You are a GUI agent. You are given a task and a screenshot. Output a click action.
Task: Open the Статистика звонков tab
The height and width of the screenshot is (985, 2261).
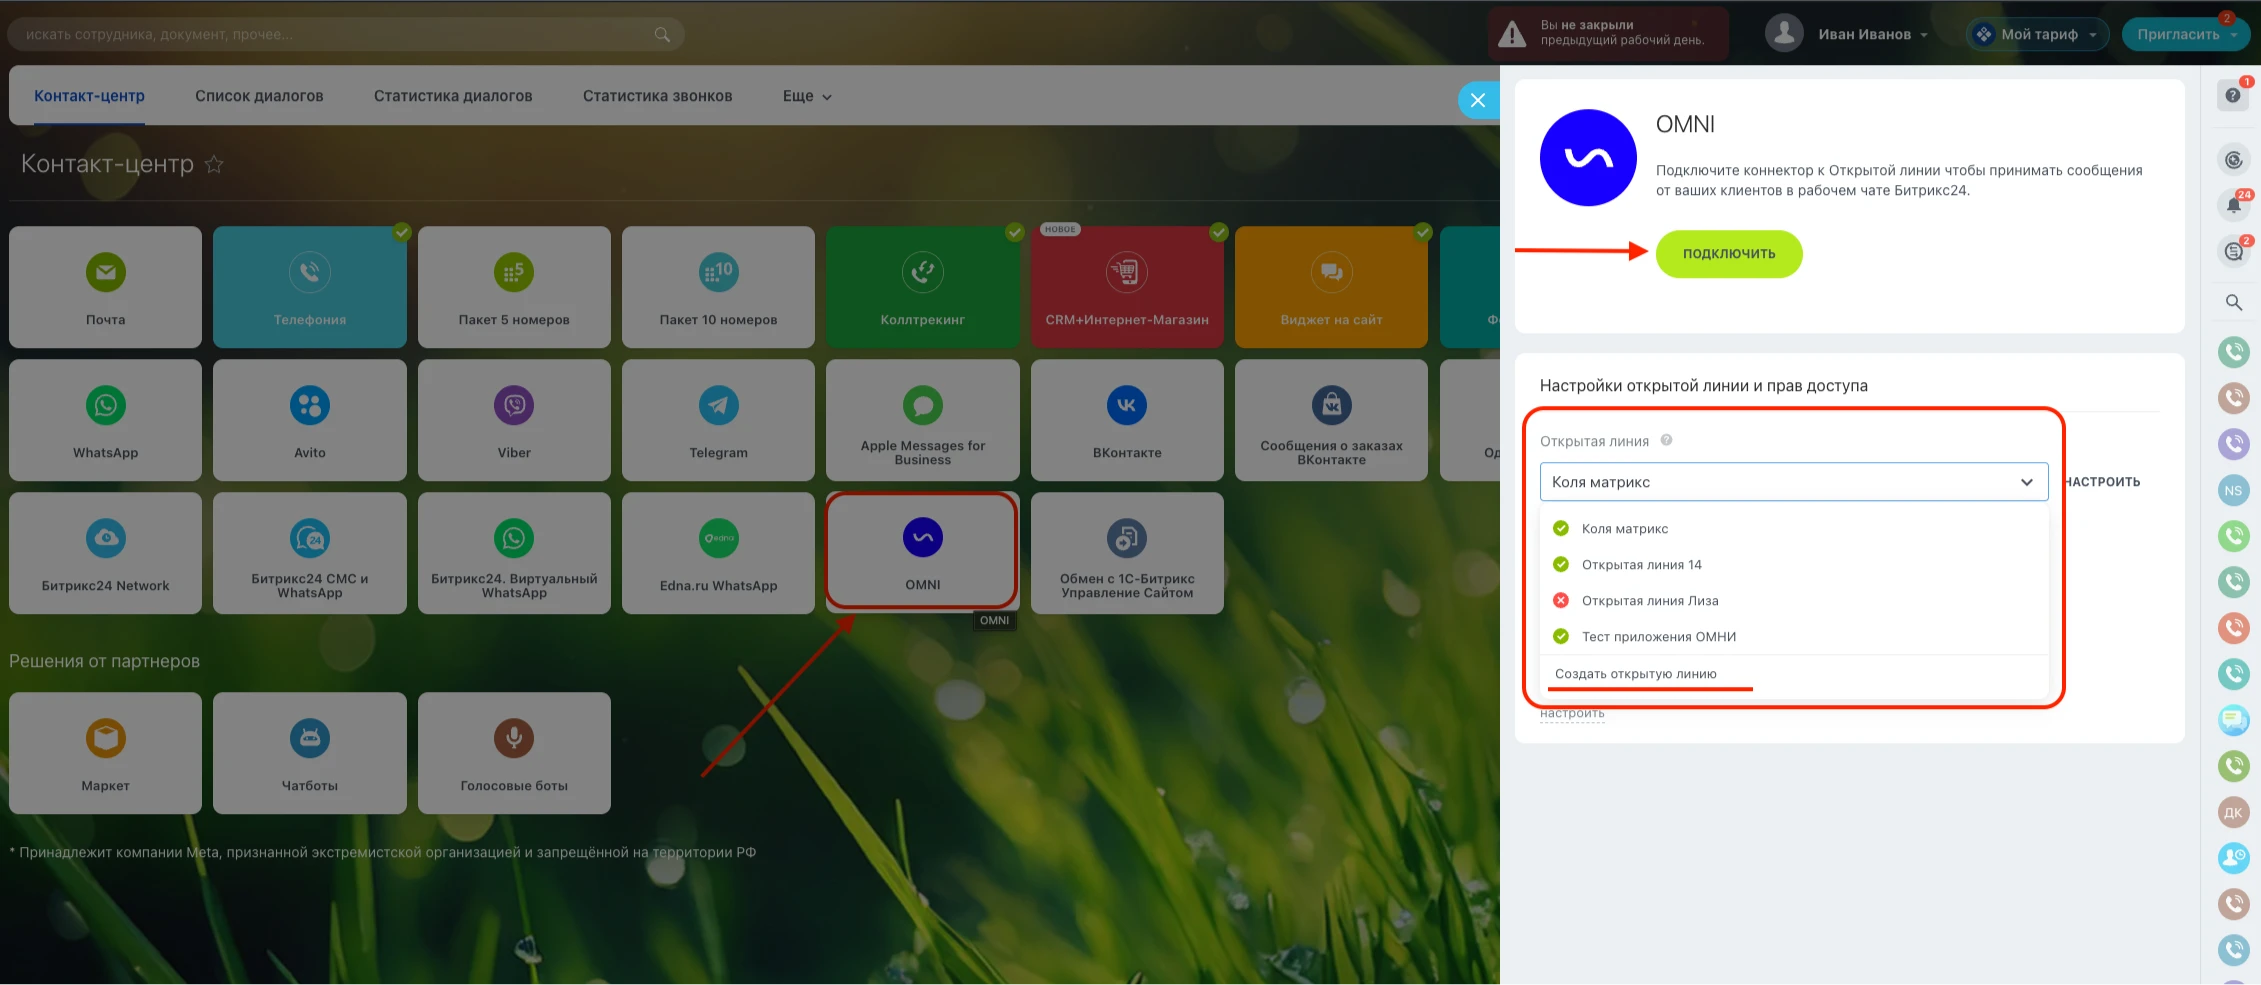657,96
